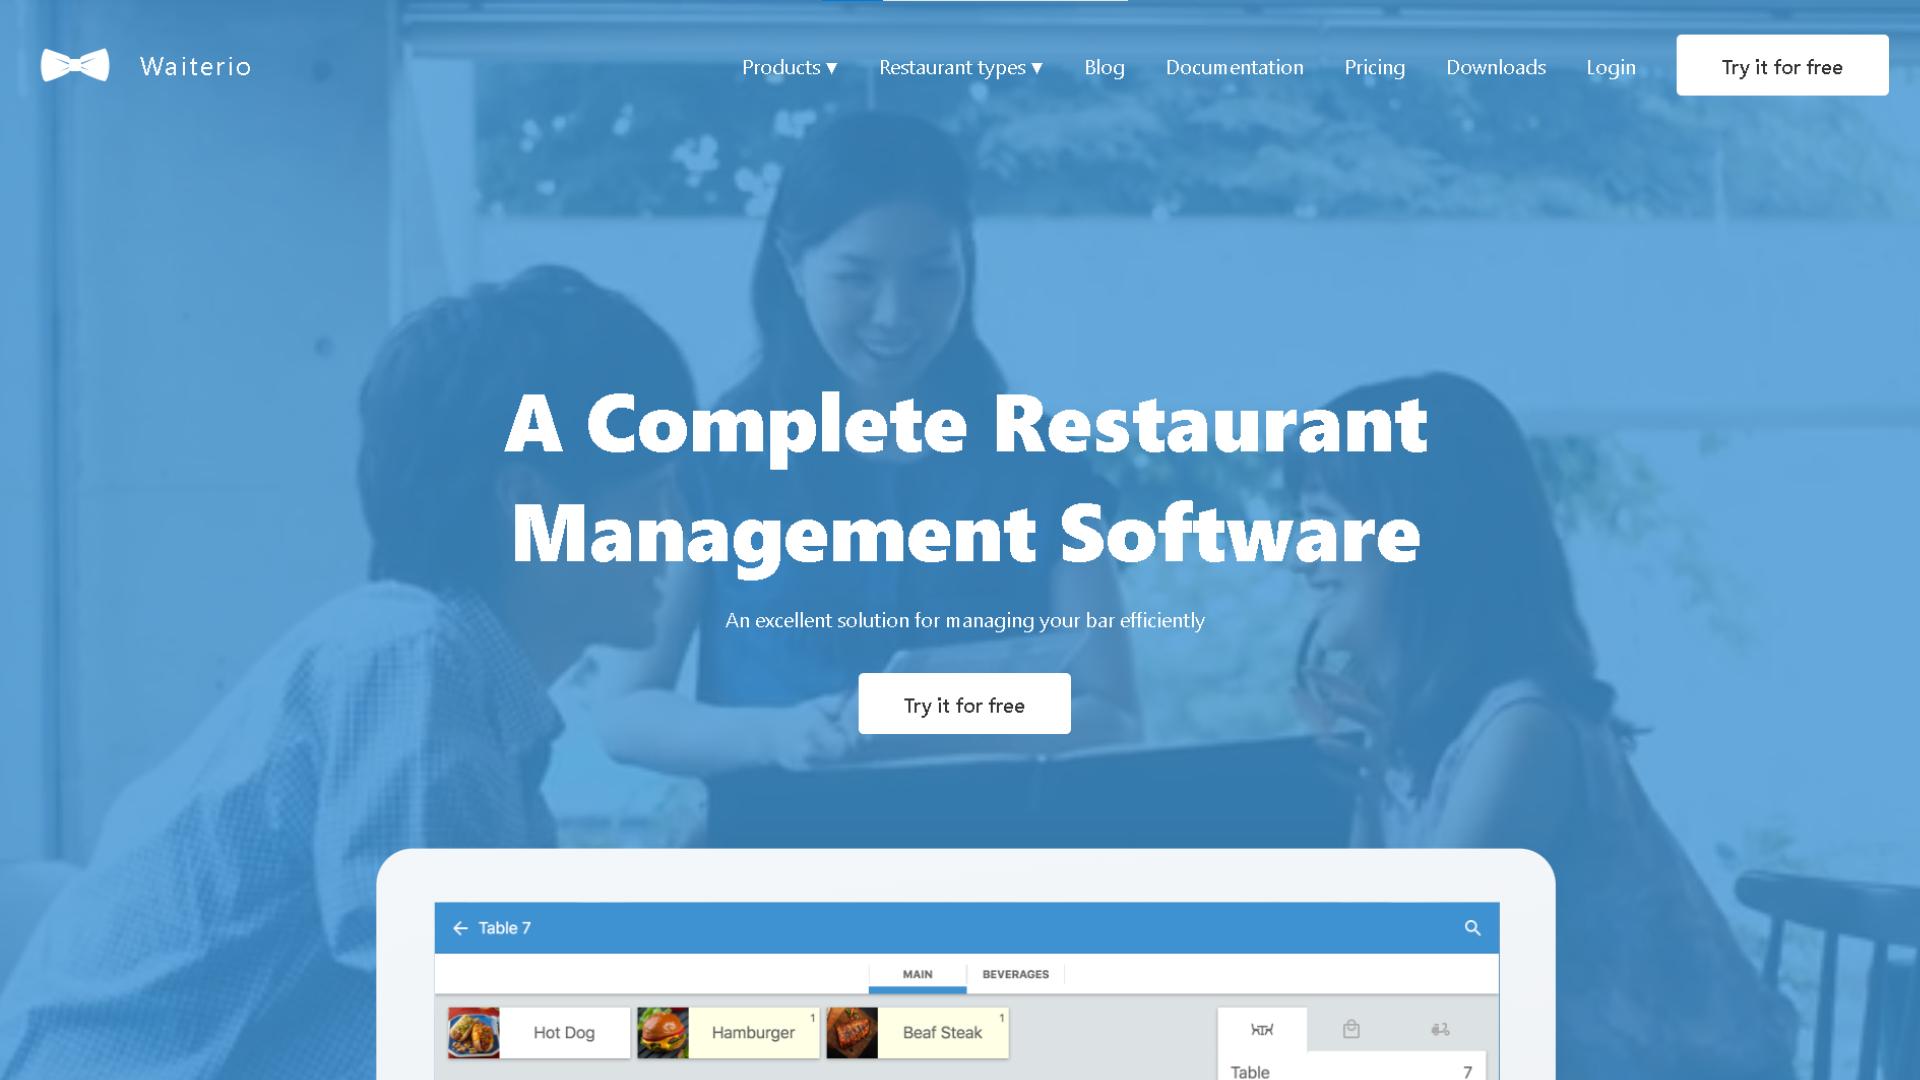Switch to the BEVERAGES tab
Image resolution: width=1920 pixels, height=1080 pixels.
1015,973
